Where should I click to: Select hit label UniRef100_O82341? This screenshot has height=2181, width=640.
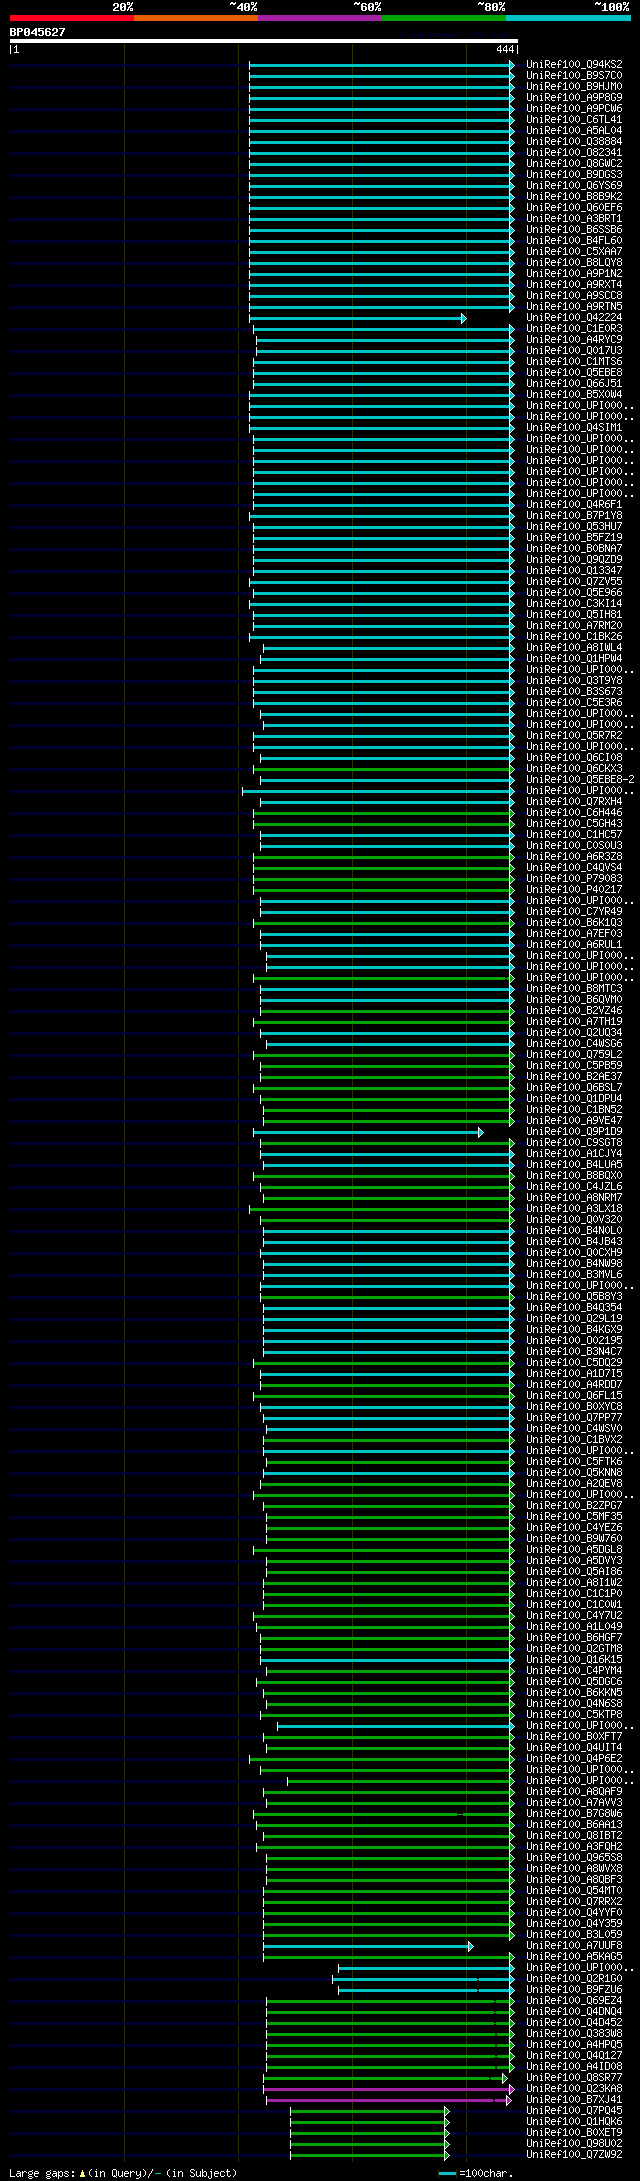point(574,152)
